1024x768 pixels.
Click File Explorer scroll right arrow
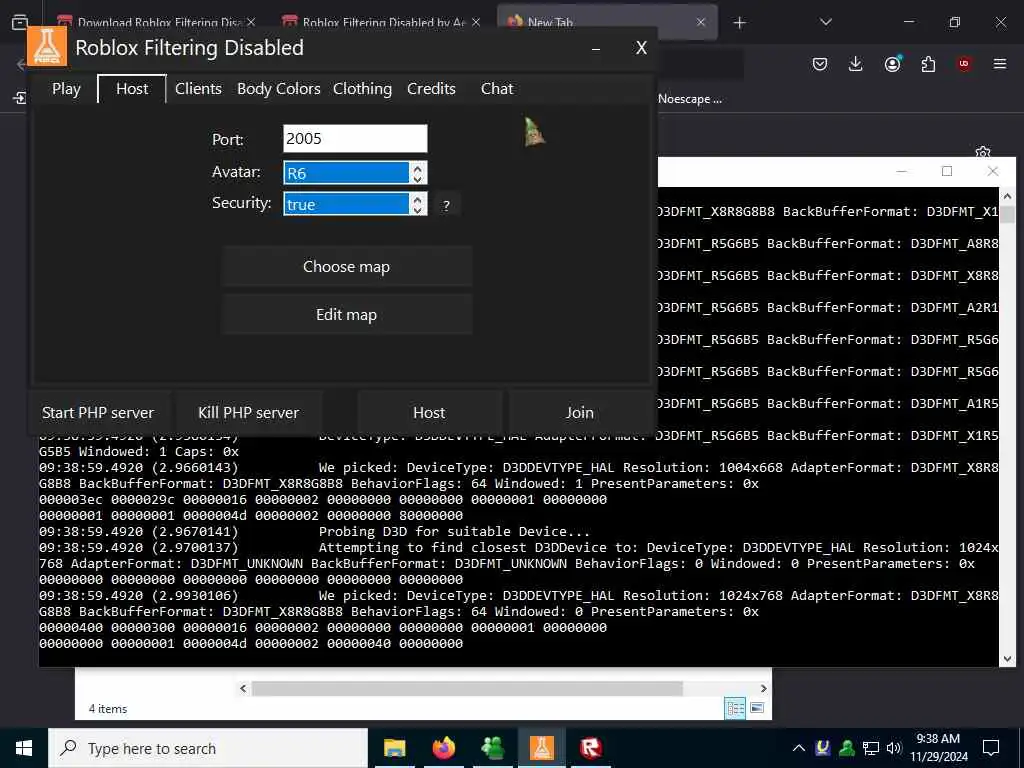(763, 688)
